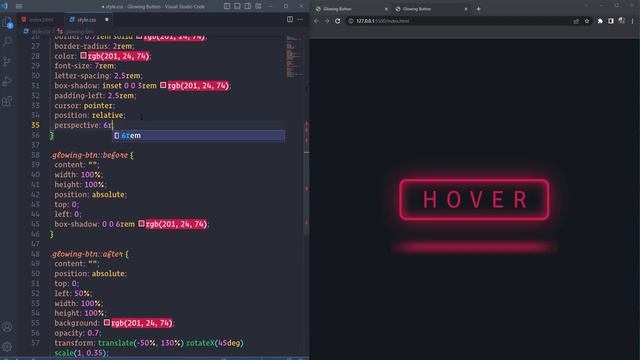Screen dimensions: 640x360
Task: Open the browser Extensions puzzle icon
Action: (x=600, y=21)
